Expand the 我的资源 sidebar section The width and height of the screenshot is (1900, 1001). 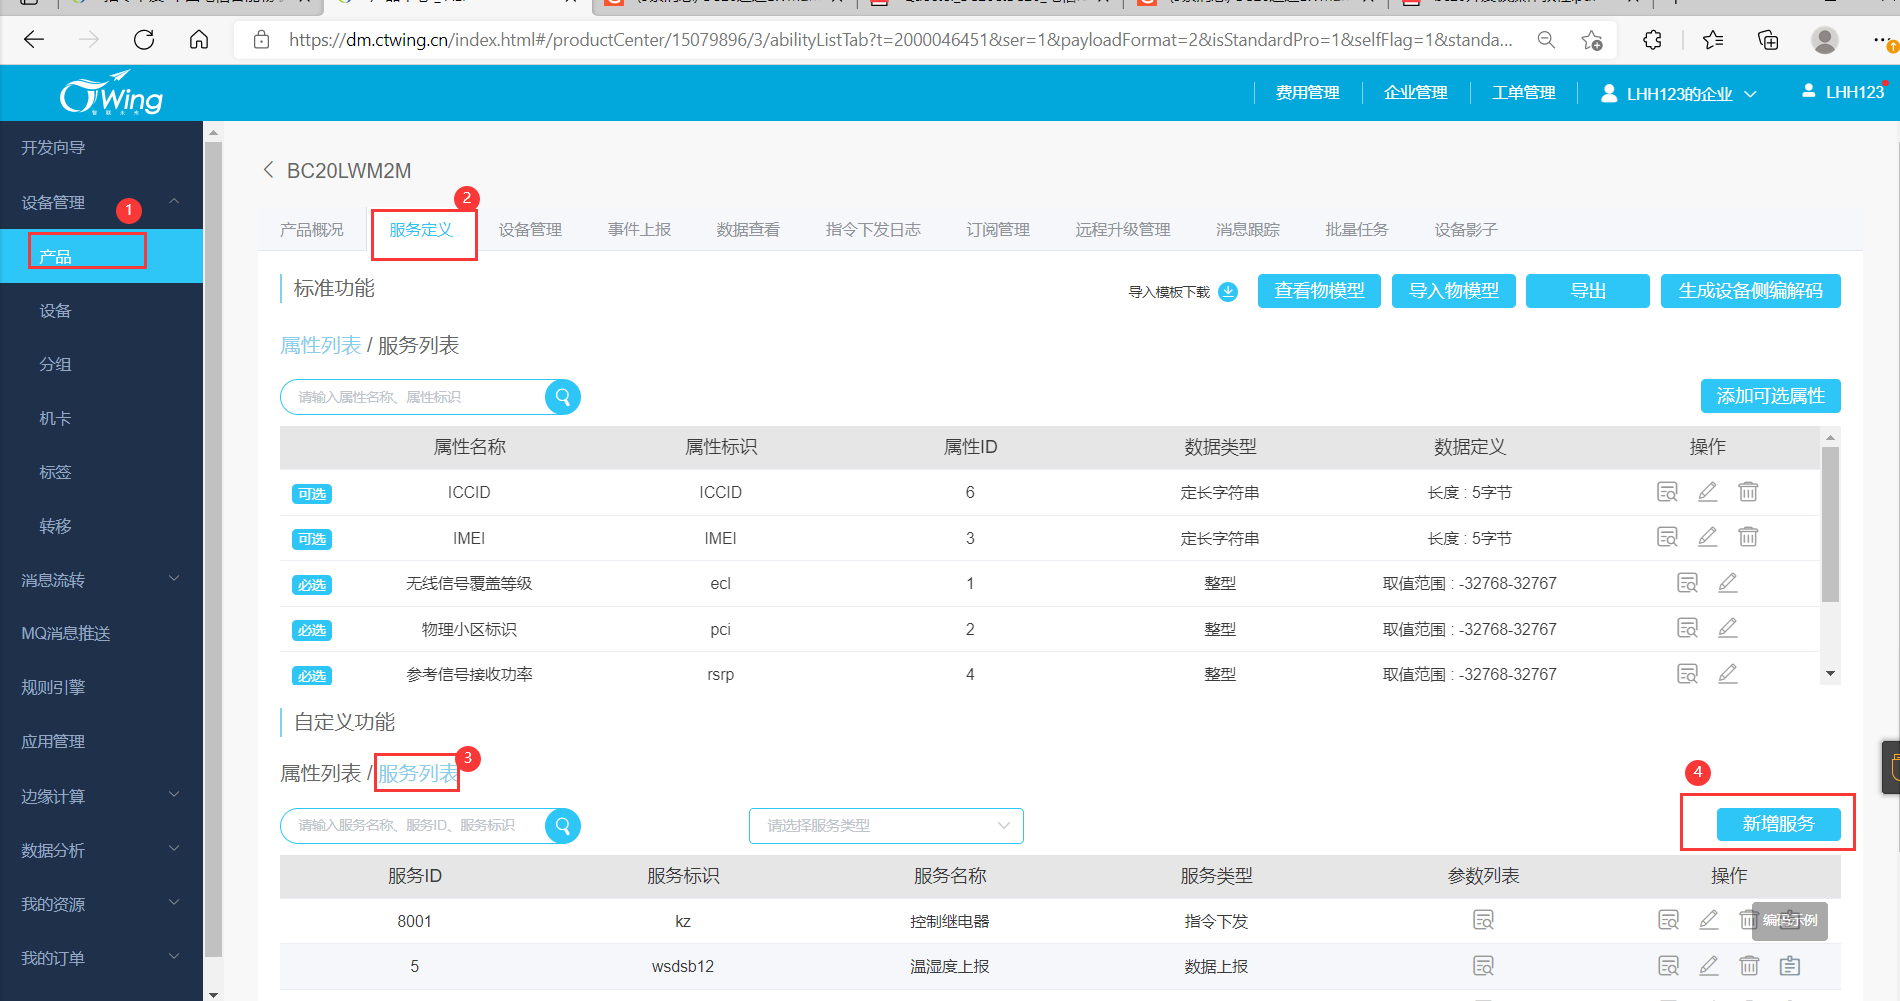[174, 904]
